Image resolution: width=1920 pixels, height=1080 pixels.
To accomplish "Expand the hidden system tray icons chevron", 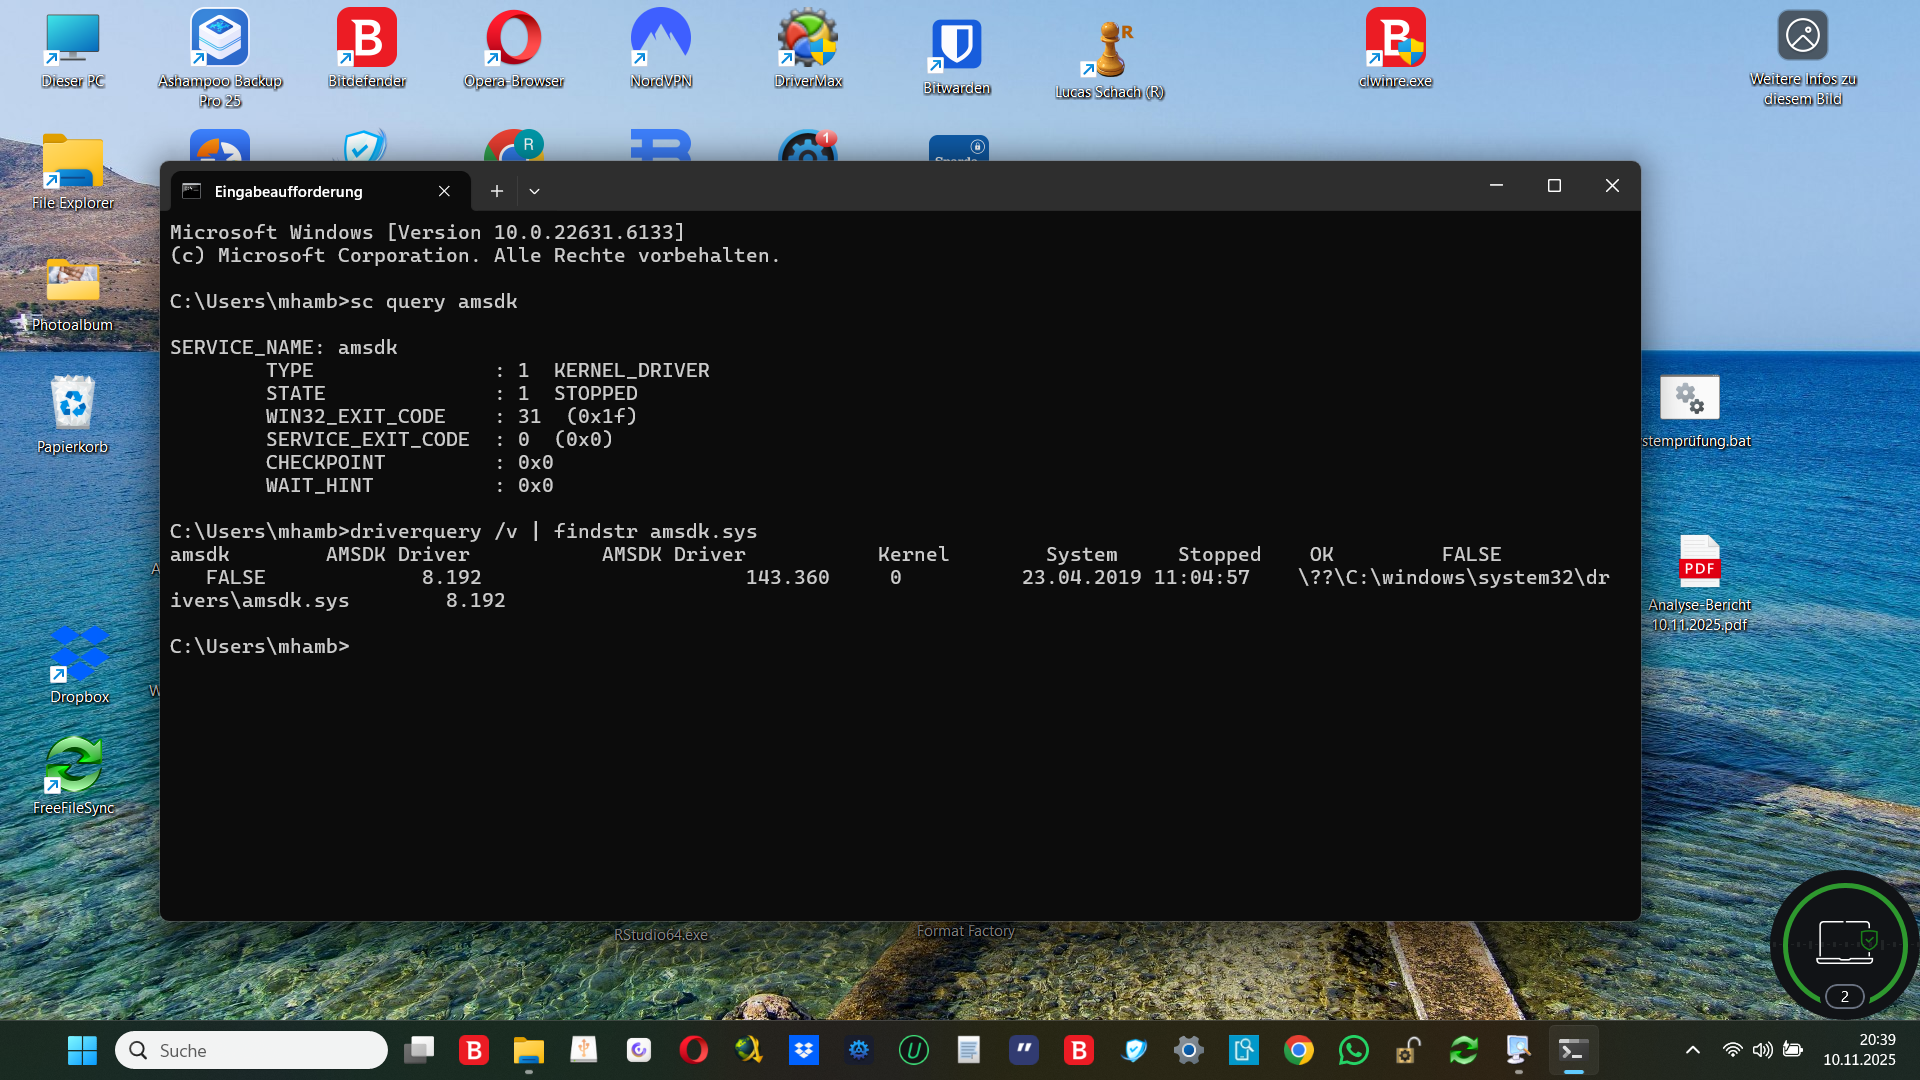I will tap(1692, 1050).
